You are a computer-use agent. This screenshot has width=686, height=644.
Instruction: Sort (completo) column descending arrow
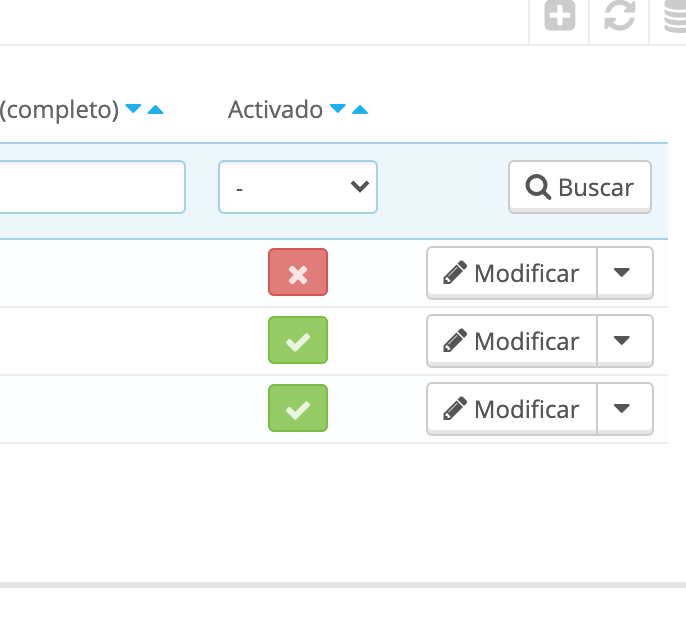[133, 109]
